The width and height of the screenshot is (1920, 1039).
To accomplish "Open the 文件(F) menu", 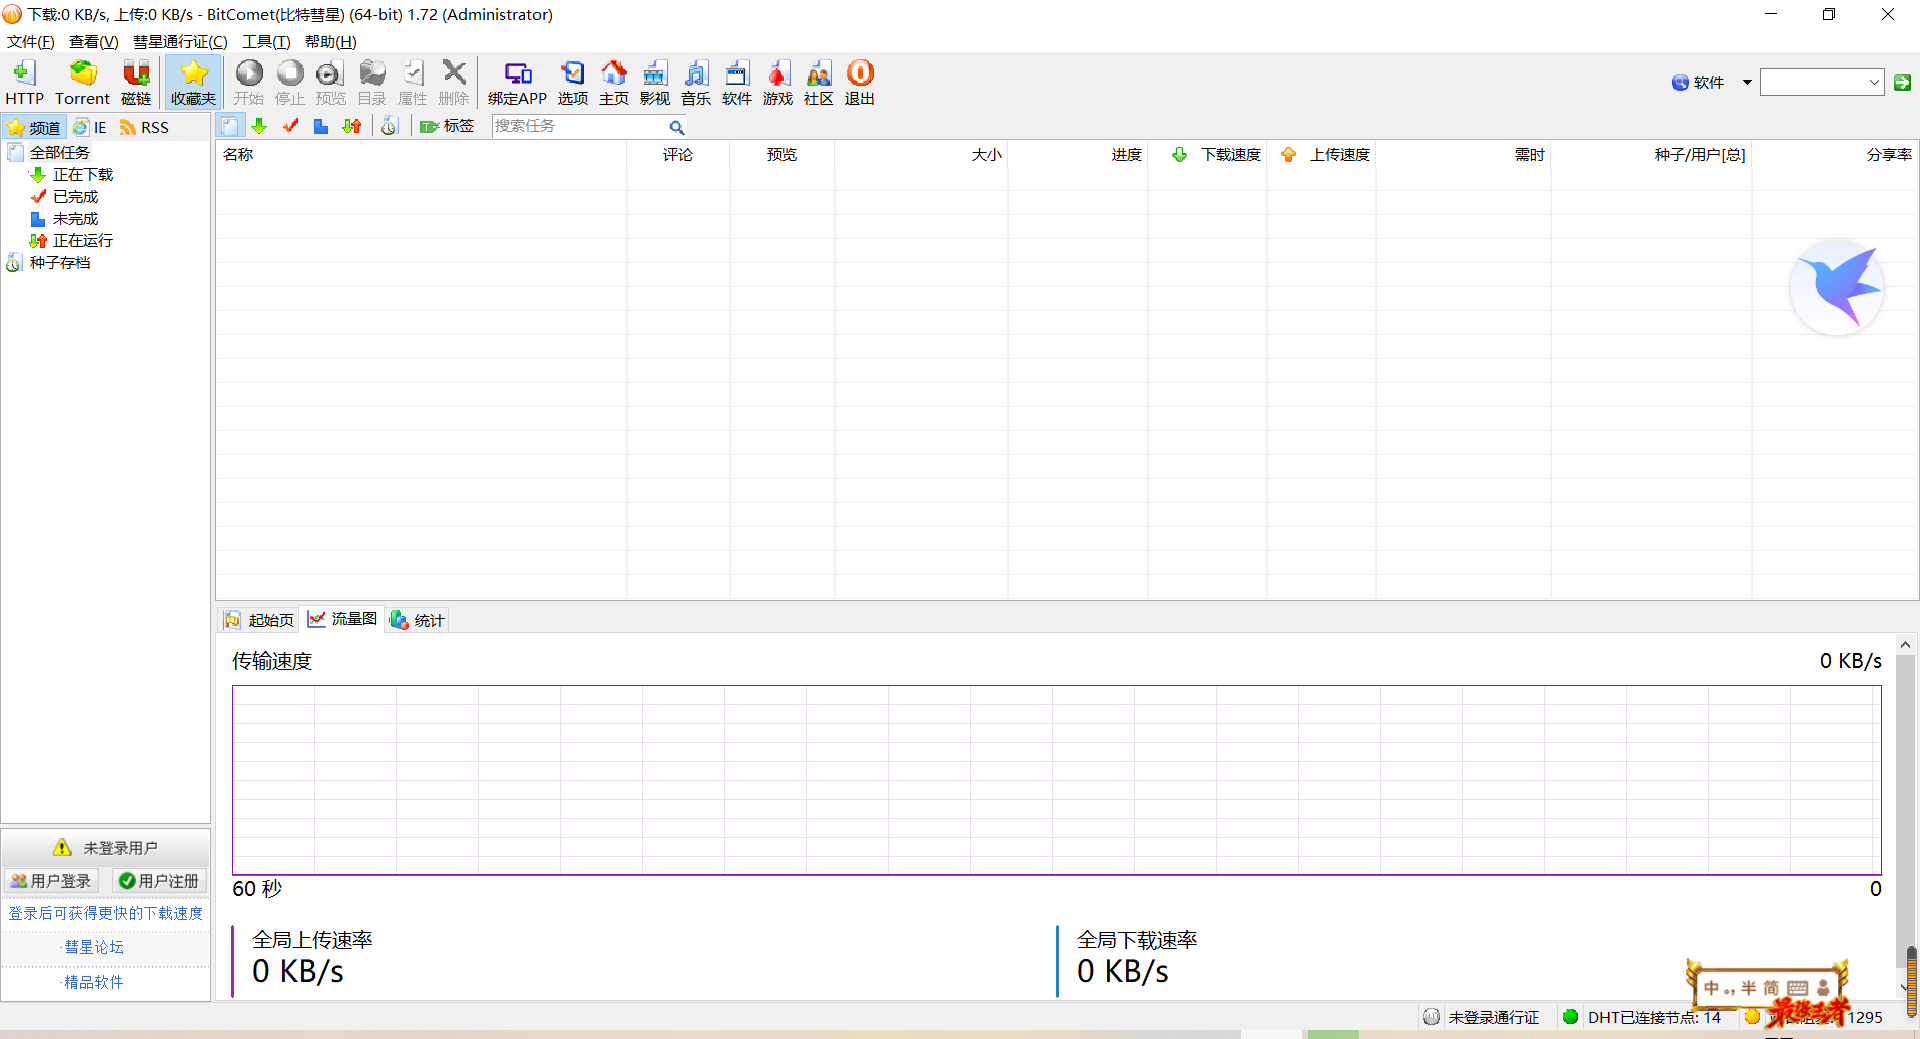I will click(x=31, y=41).
